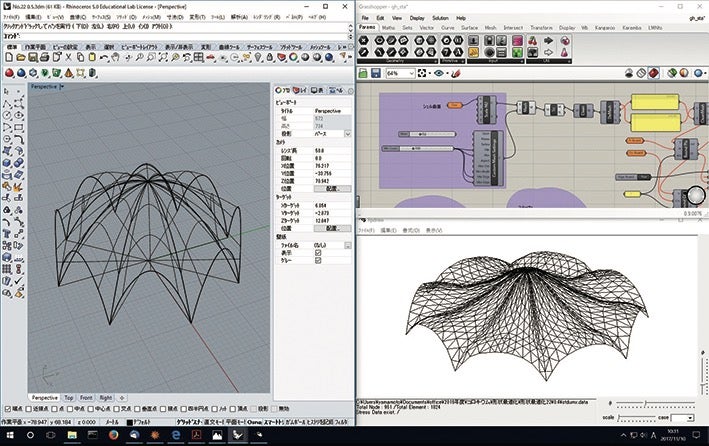Viewport: 709px width, 446px height.
Task: Open the Grasshopper Solution menu
Action: (x=440, y=18)
